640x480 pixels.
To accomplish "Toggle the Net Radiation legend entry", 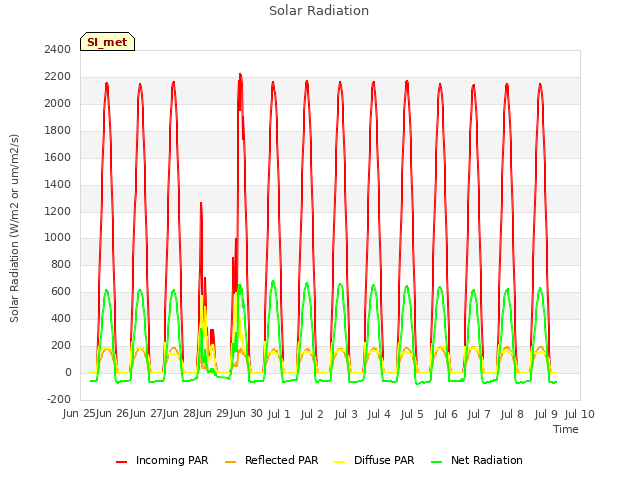I will tap(477, 460).
